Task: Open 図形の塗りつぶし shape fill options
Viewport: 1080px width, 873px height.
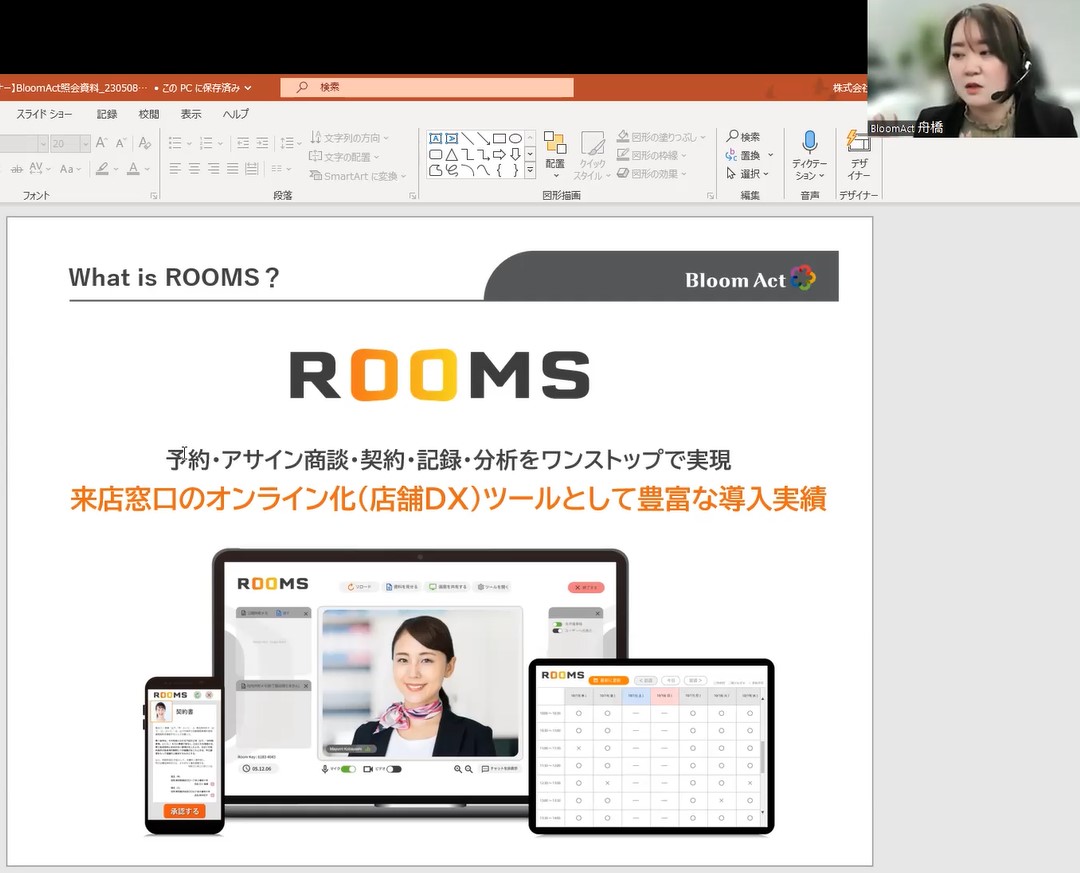Action: (x=662, y=137)
